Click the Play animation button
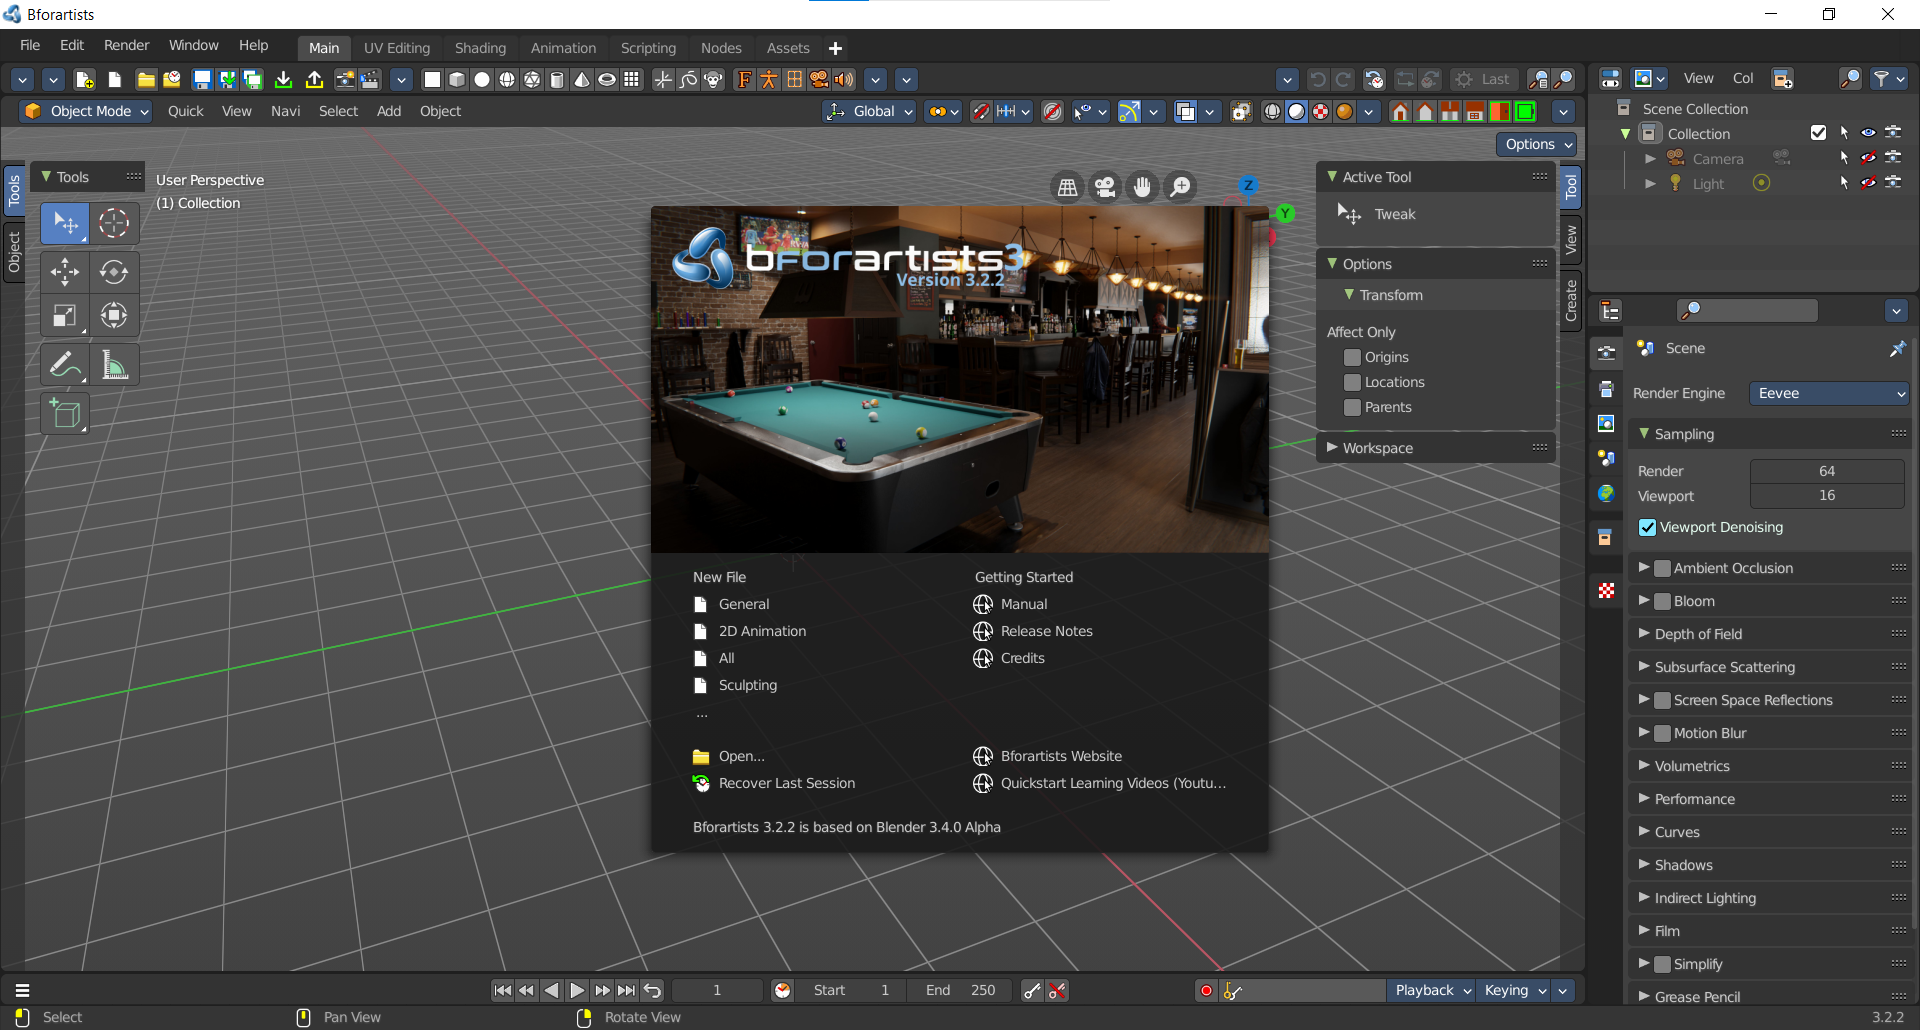 [x=577, y=990]
